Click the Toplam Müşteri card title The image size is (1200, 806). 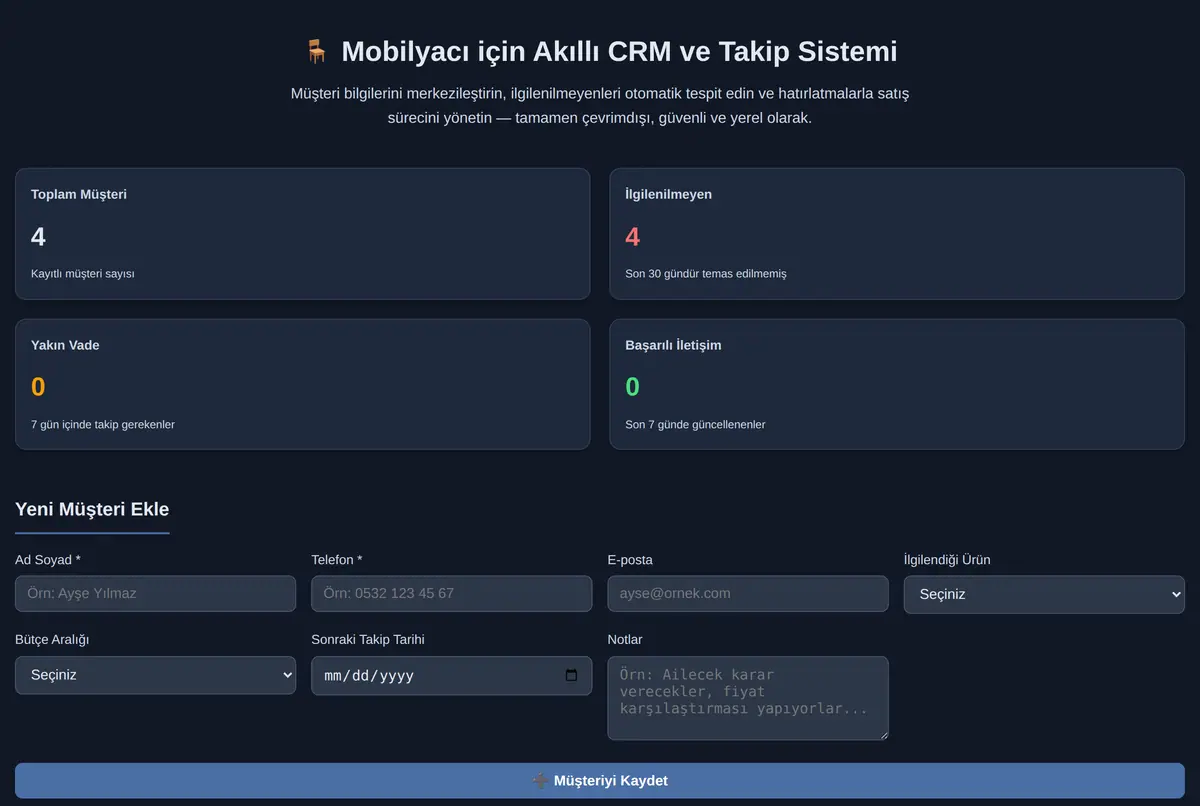(79, 194)
